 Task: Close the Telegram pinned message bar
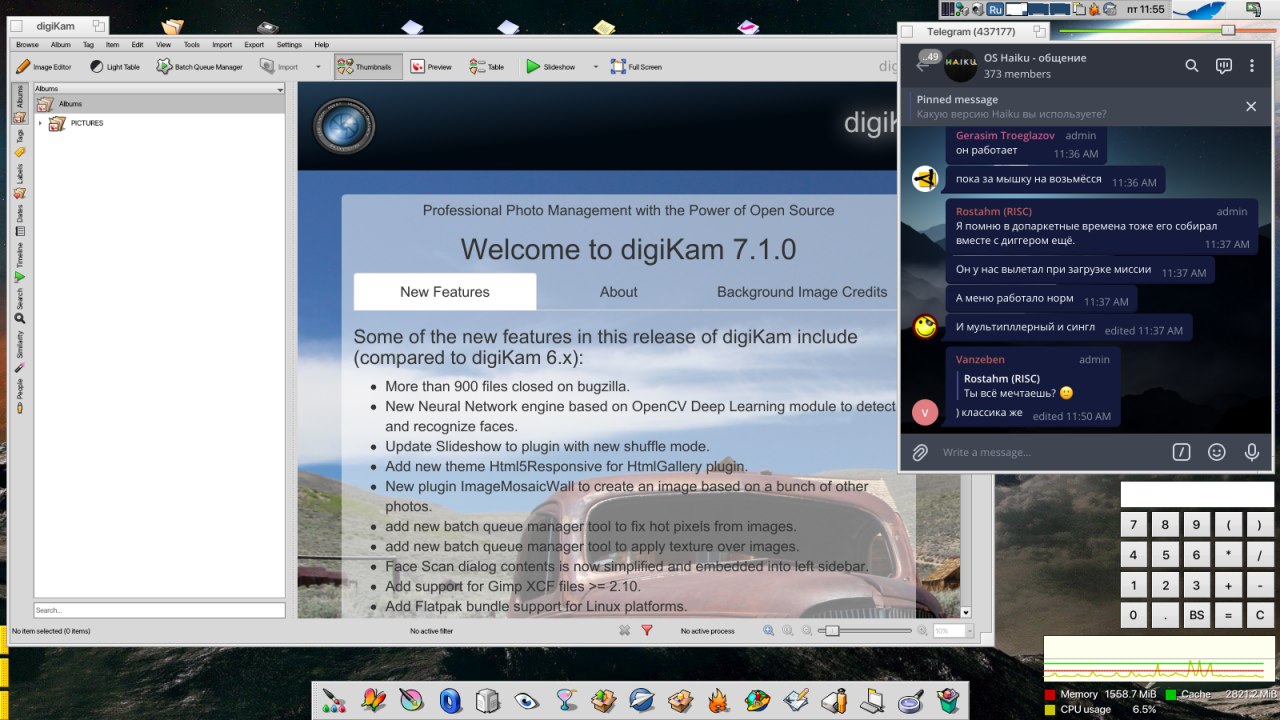point(1251,106)
